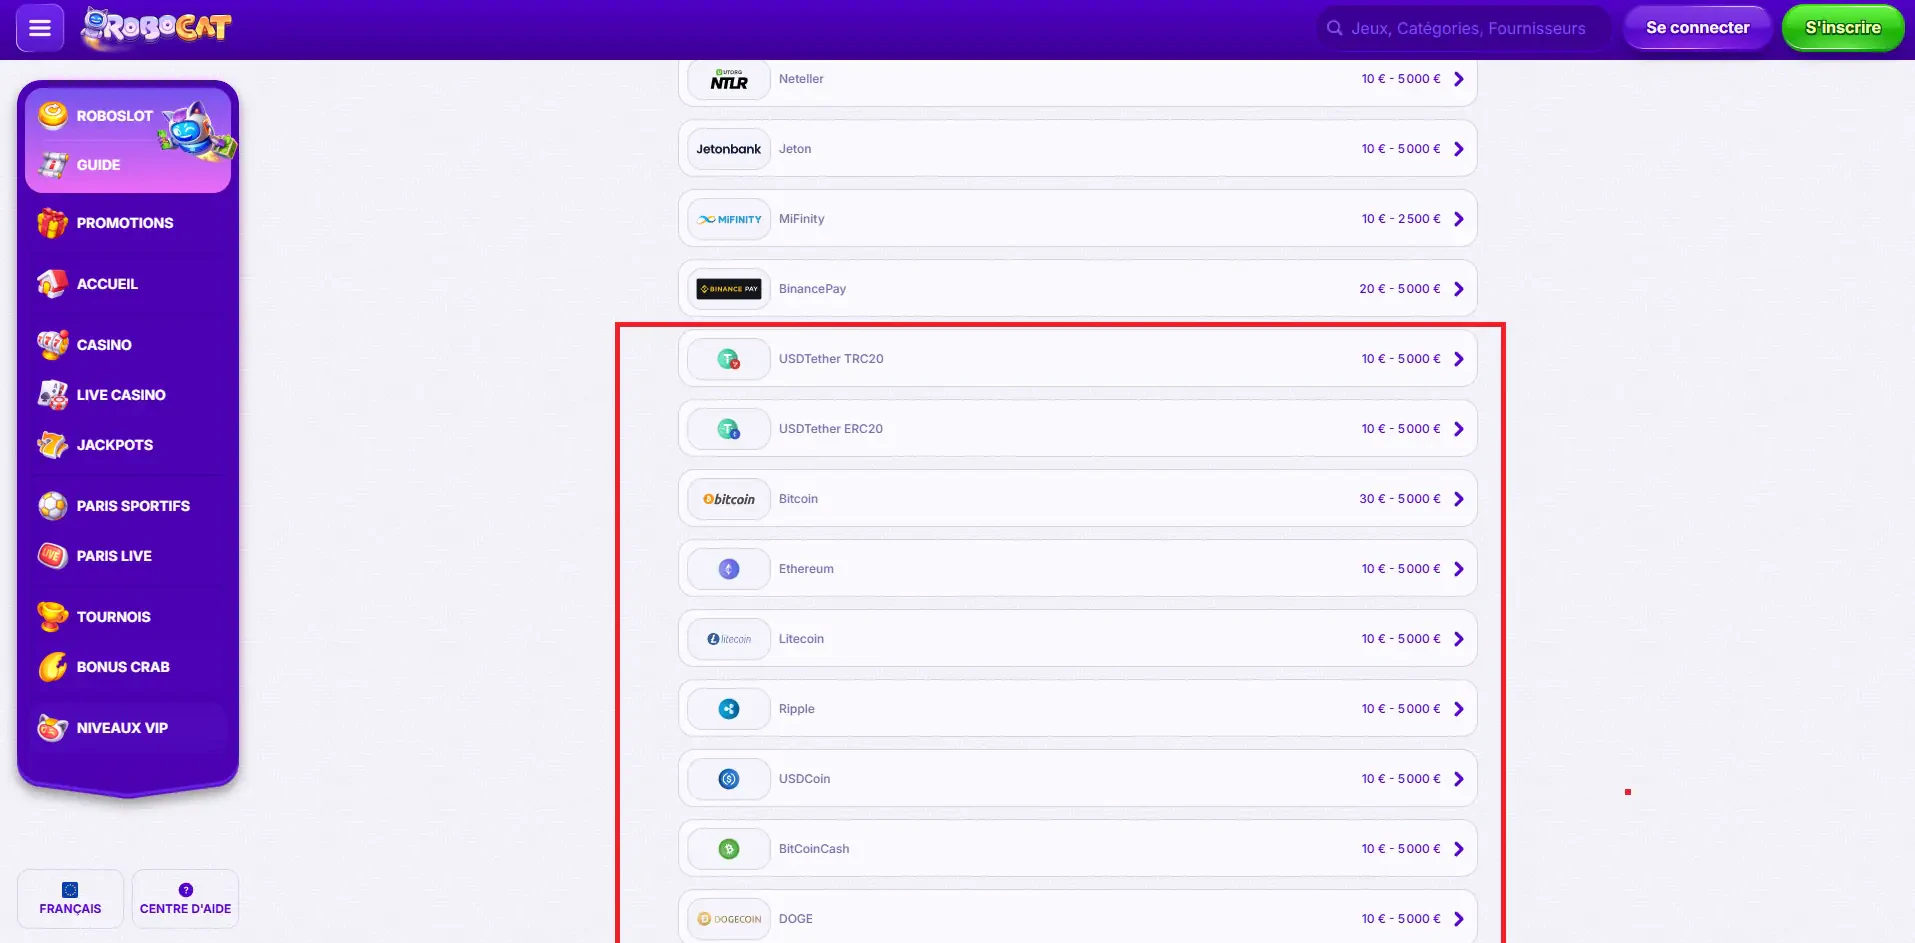Viewport: 1915px width, 943px height.
Task: Click the search magnifier icon
Action: click(x=1334, y=28)
